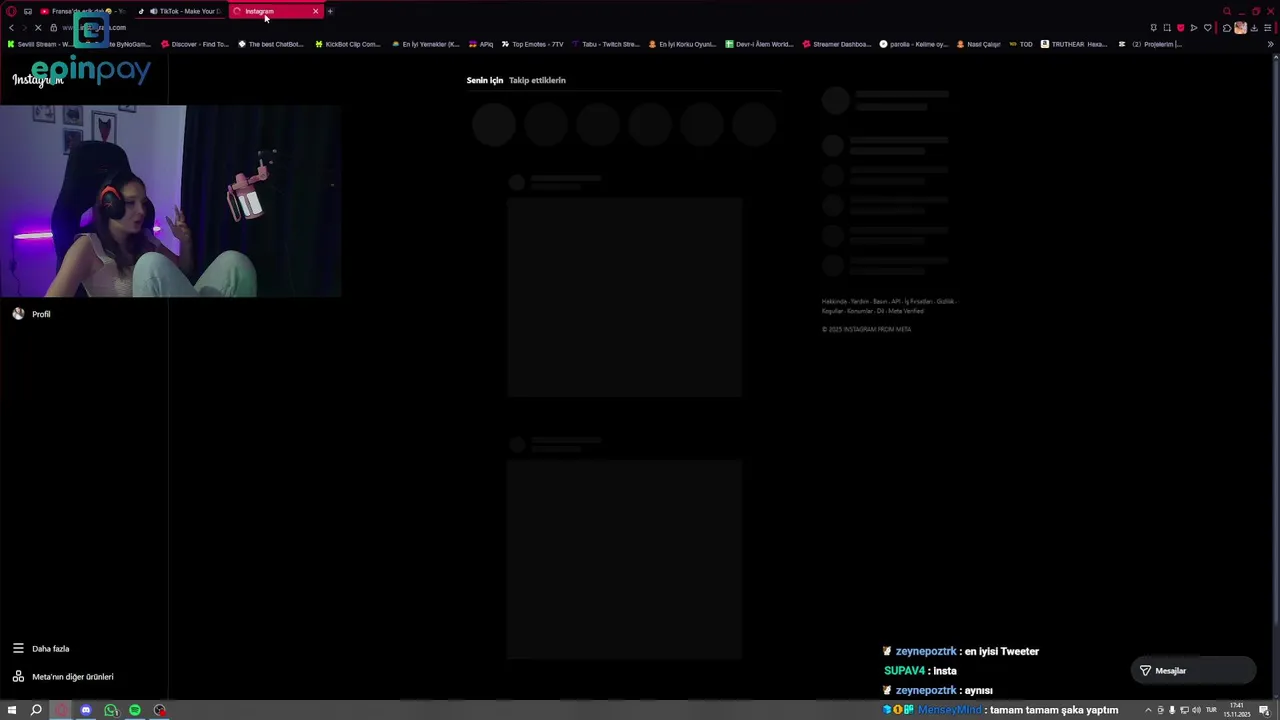1280x720 pixels.
Task: Open the APIq bookmark
Action: [x=481, y=44]
